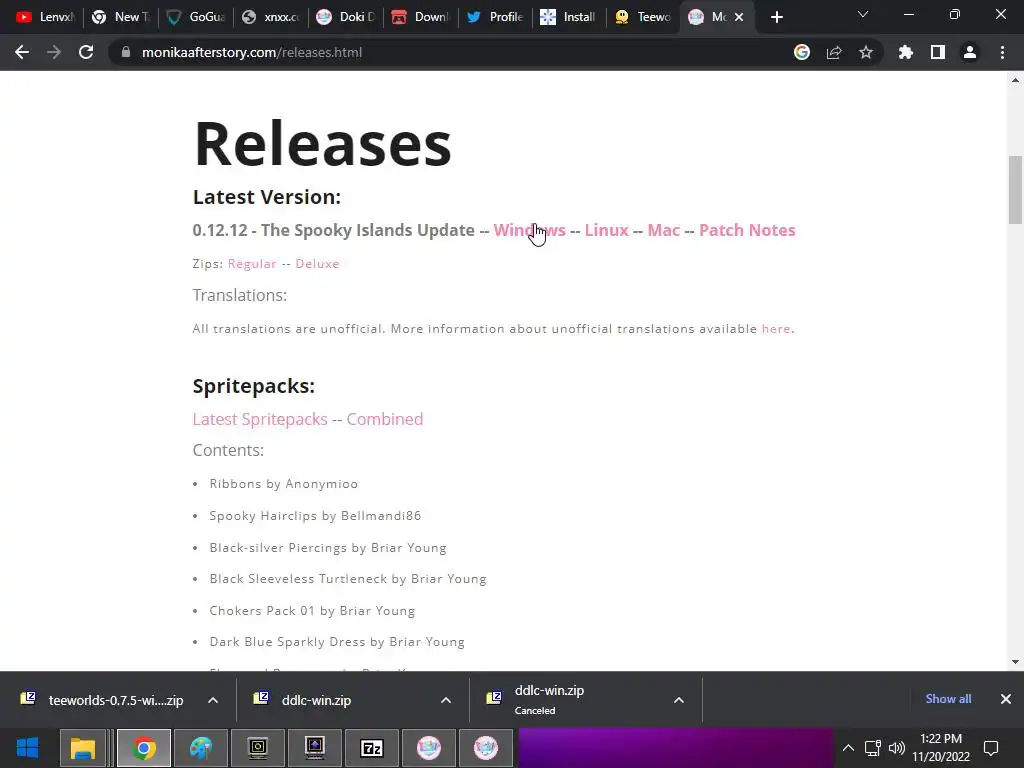Open the Regular zip link
Screen dimensions: 1024x768
pos(252,264)
